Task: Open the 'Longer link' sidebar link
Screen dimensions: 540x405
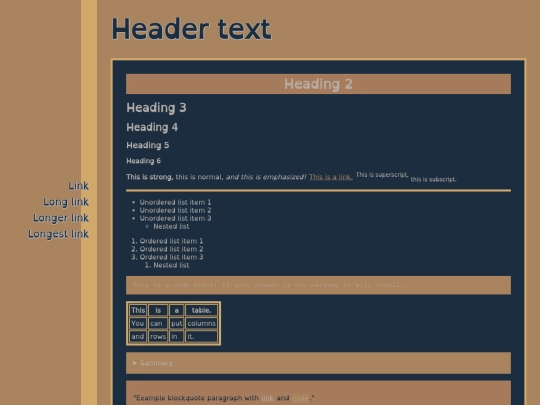Action: (61, 218)
